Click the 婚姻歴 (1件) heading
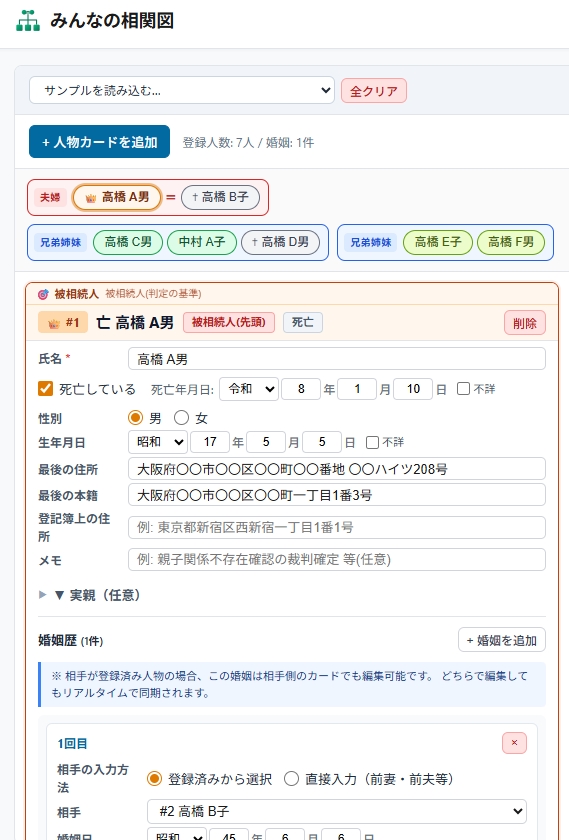 coord(71,640)
